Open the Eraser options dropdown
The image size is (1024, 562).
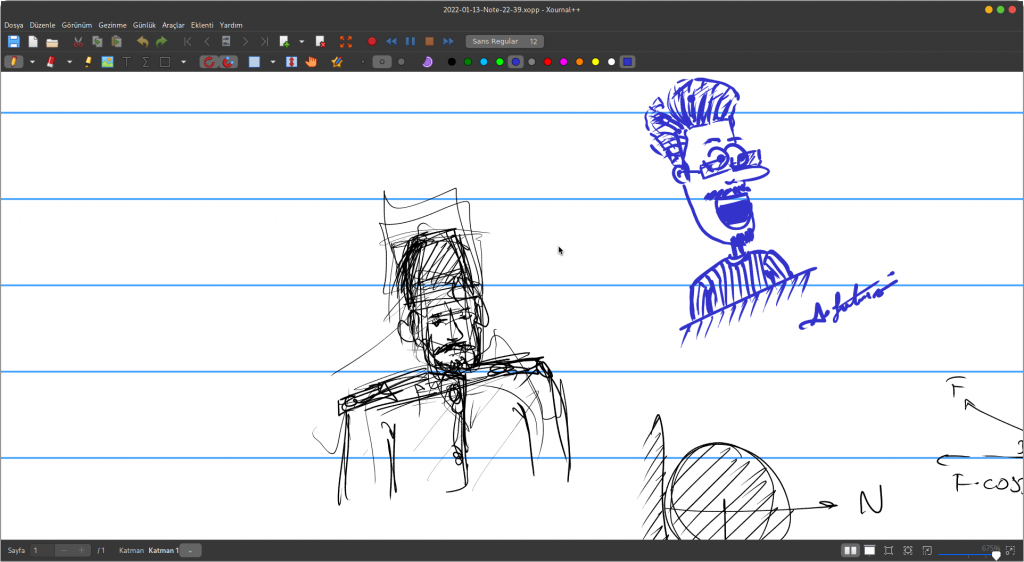(69, 62)
